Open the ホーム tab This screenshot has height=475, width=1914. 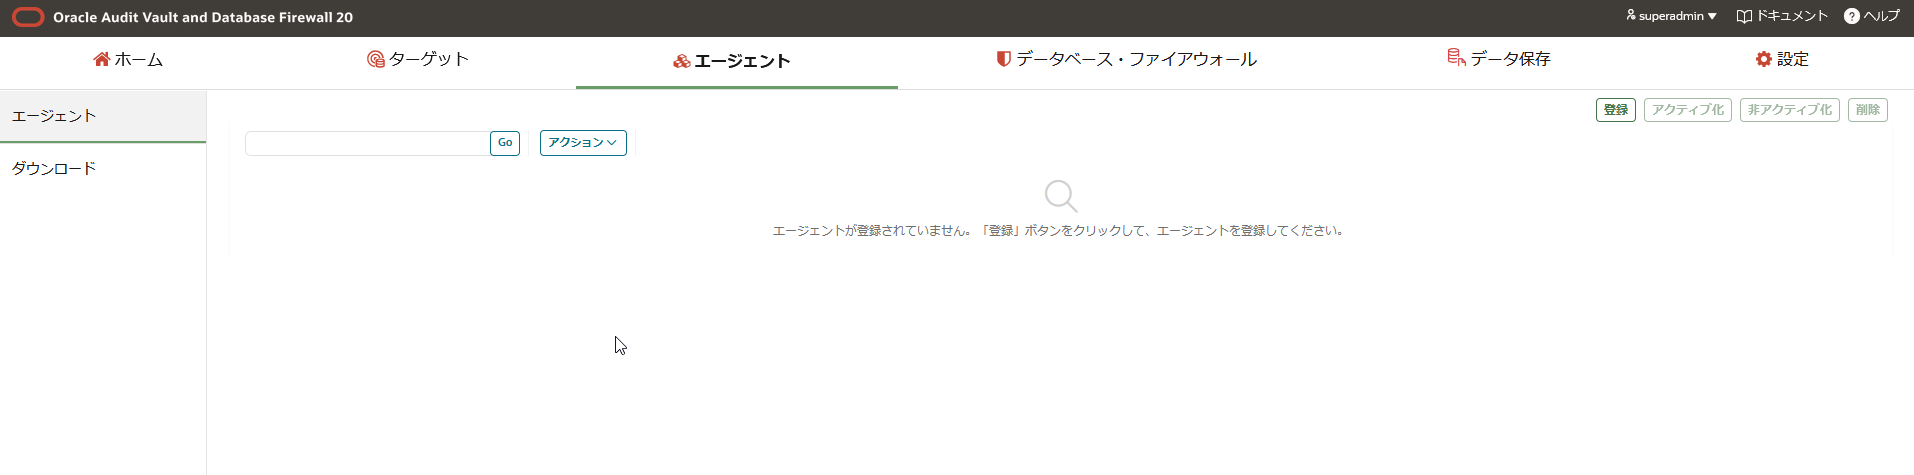tap(128, 59)
